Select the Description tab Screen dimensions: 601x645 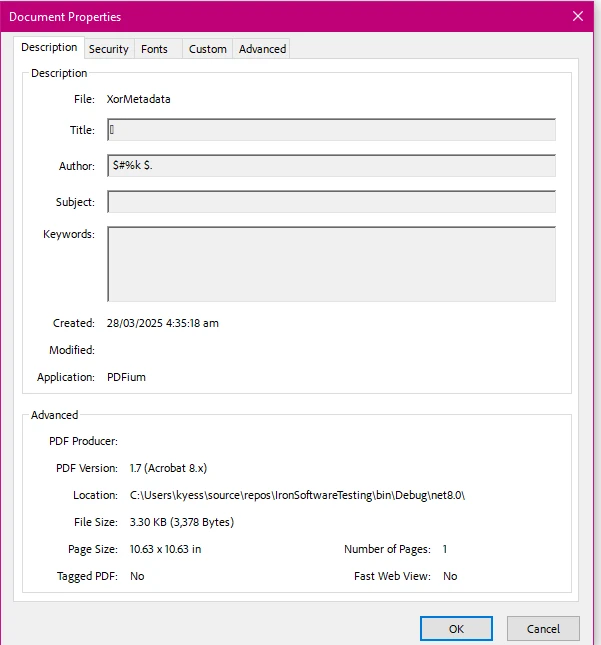pos(49,48)
